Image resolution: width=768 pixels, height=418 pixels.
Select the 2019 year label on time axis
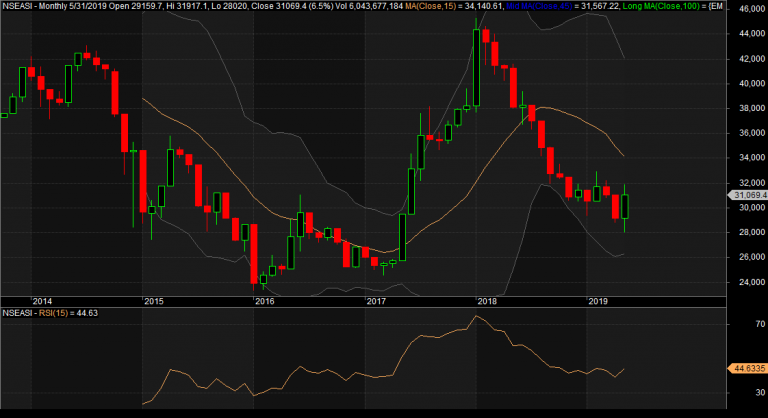tap(598, 301)
